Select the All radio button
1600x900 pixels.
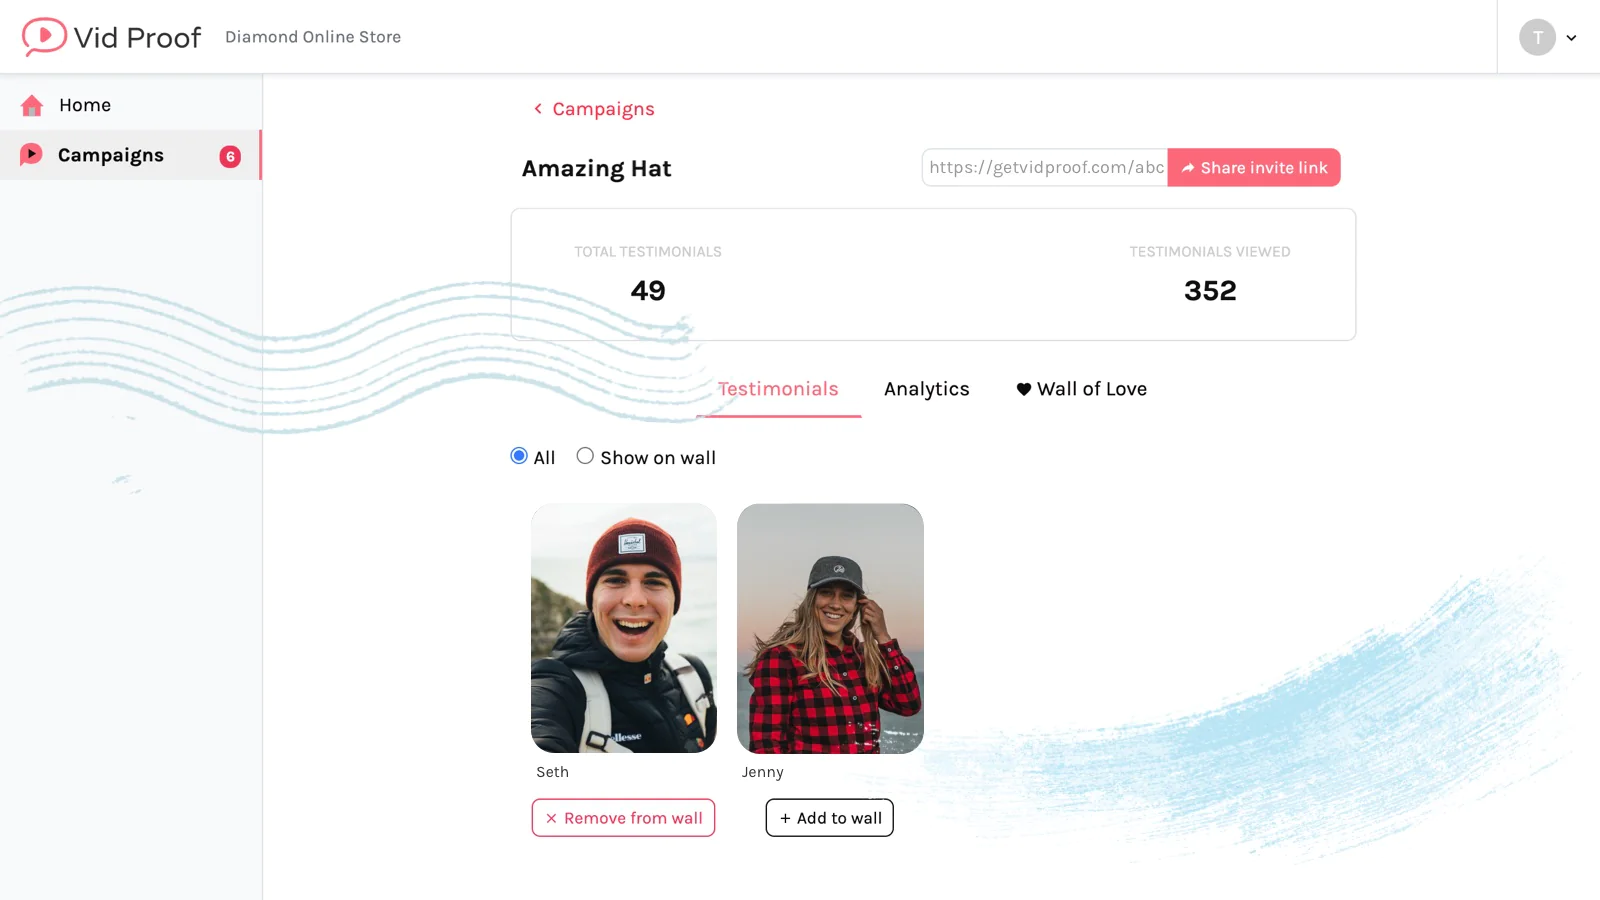(519, 456)
